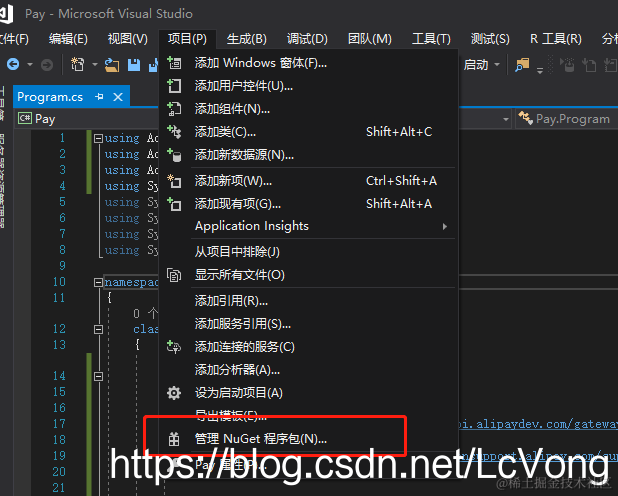This screenshot has height=496, width=618.
Task: Open the 测试(S) menu
Action: 490,39
